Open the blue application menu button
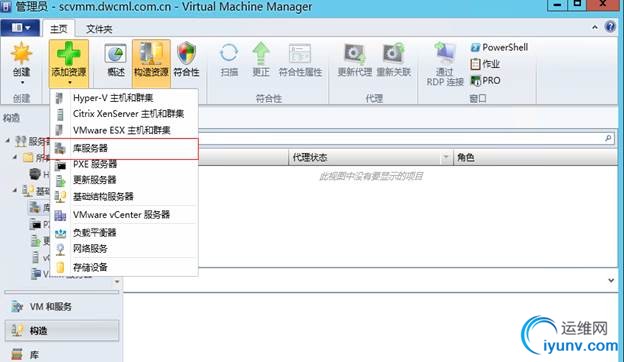Image resolution: width=624 pixels, height=362 pixels. tap(20, 27)
